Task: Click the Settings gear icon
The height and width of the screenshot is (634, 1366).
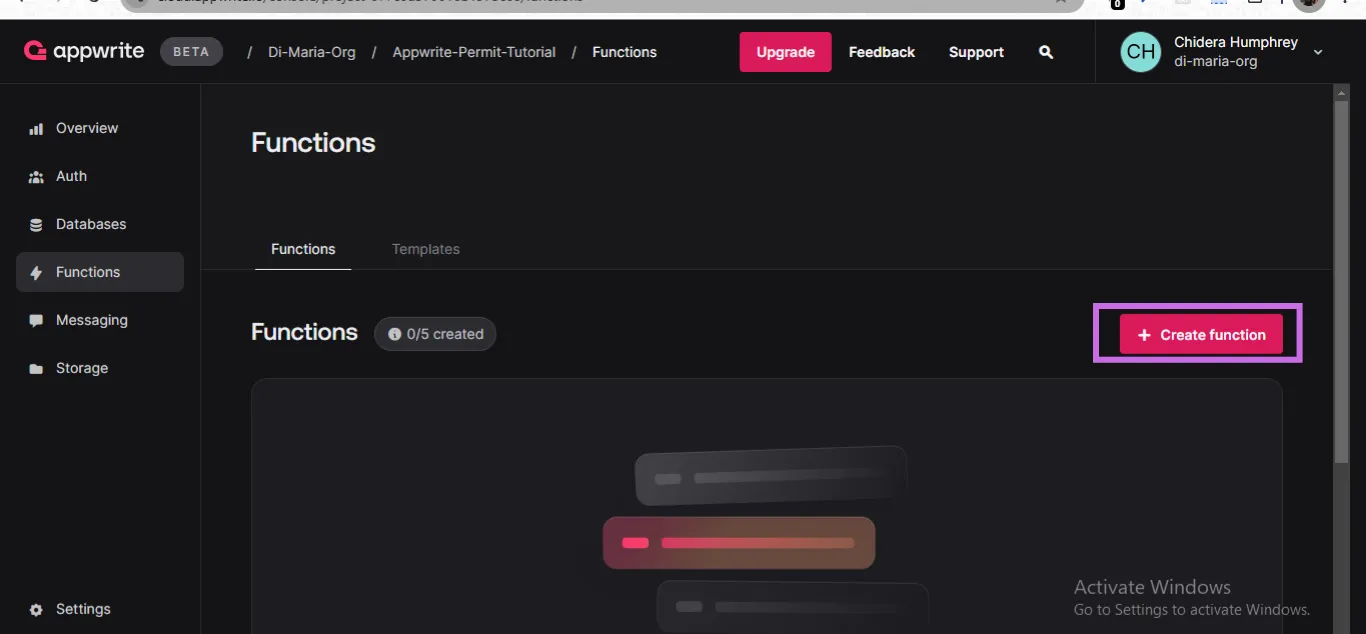Action: click(36, 610)
